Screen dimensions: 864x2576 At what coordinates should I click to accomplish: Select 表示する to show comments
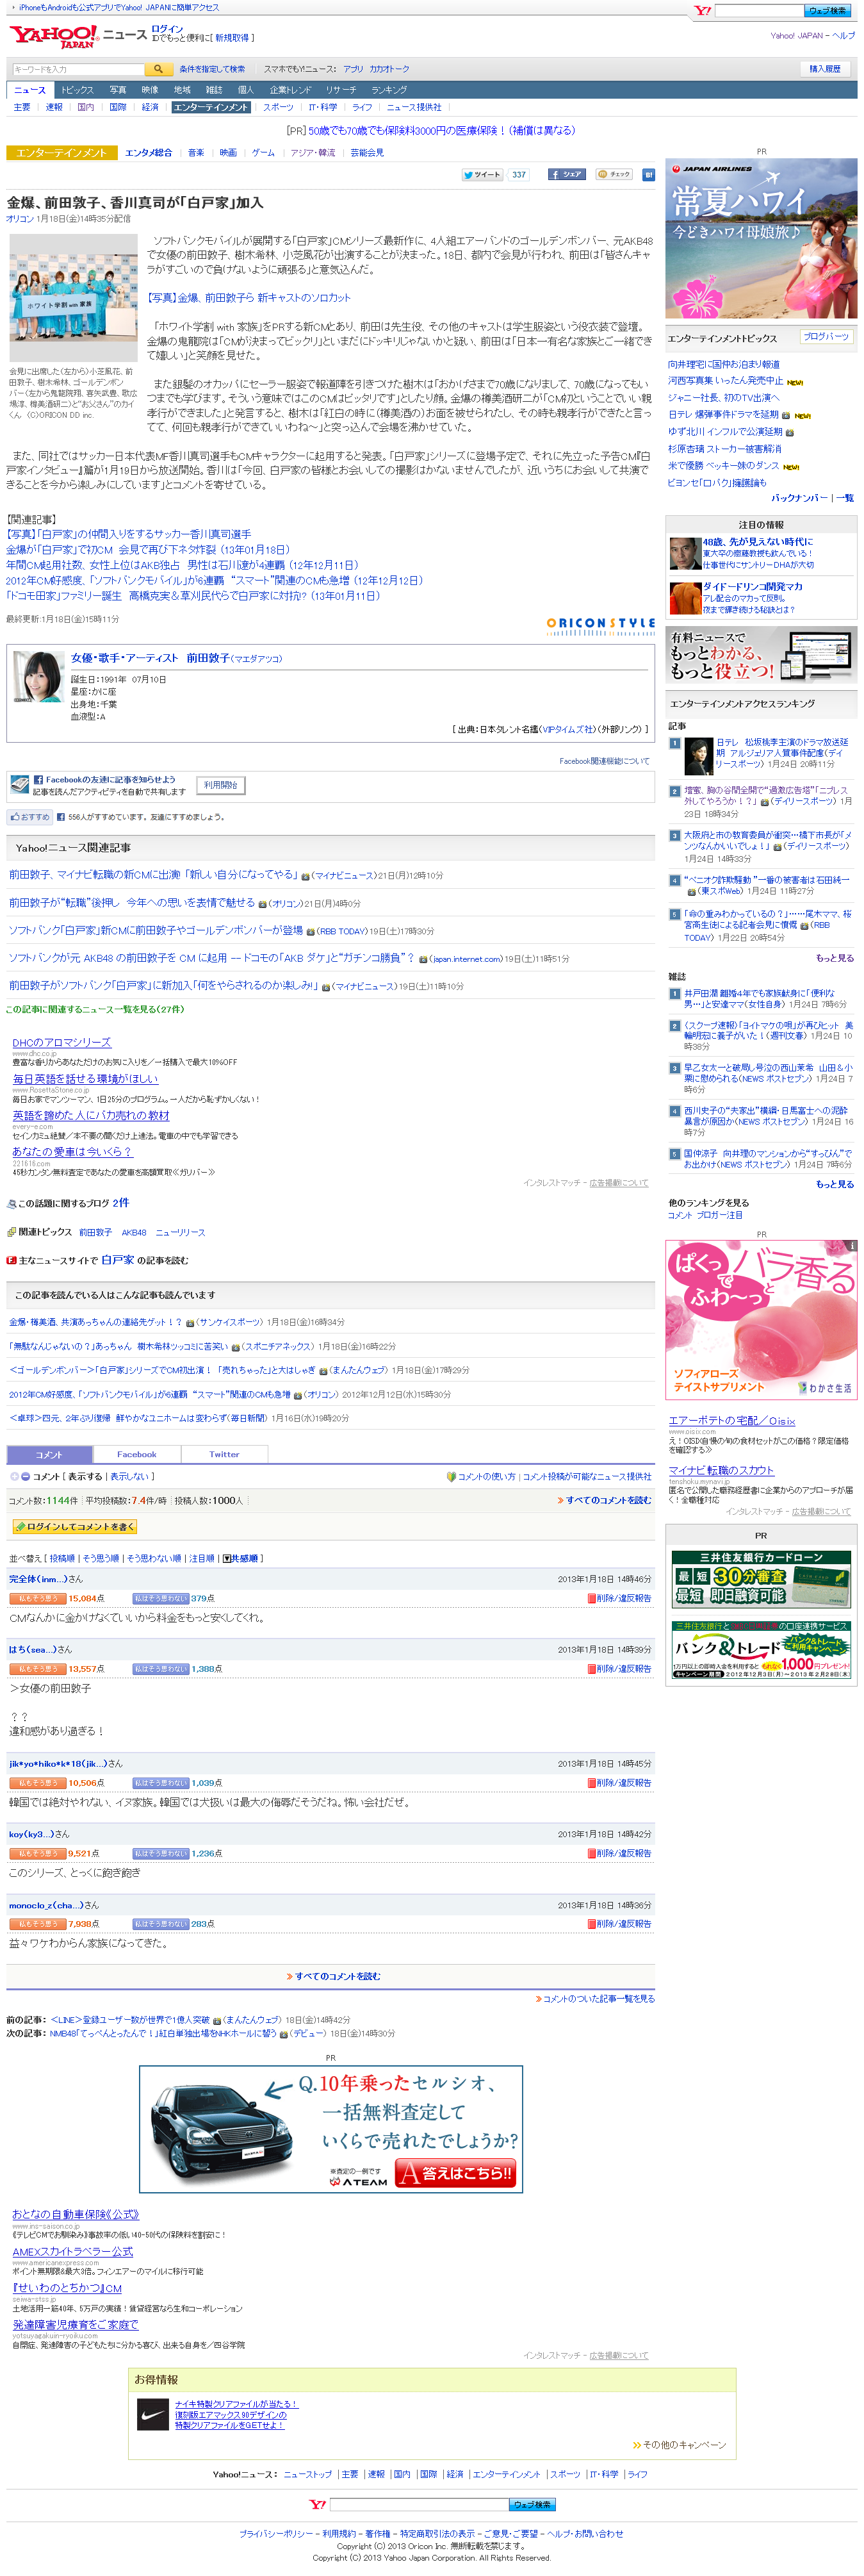(x=85, y=1476)
